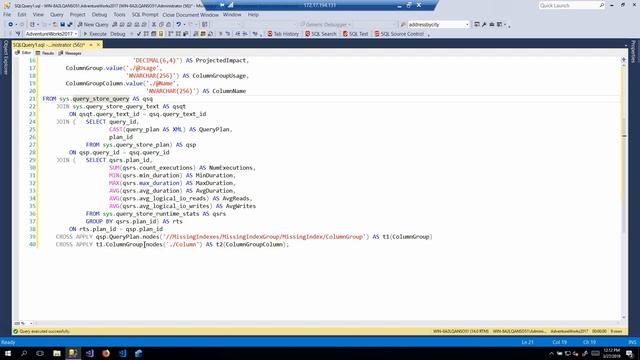
Task: Click the Save All toolbar icon
Action: coord(70,24)
